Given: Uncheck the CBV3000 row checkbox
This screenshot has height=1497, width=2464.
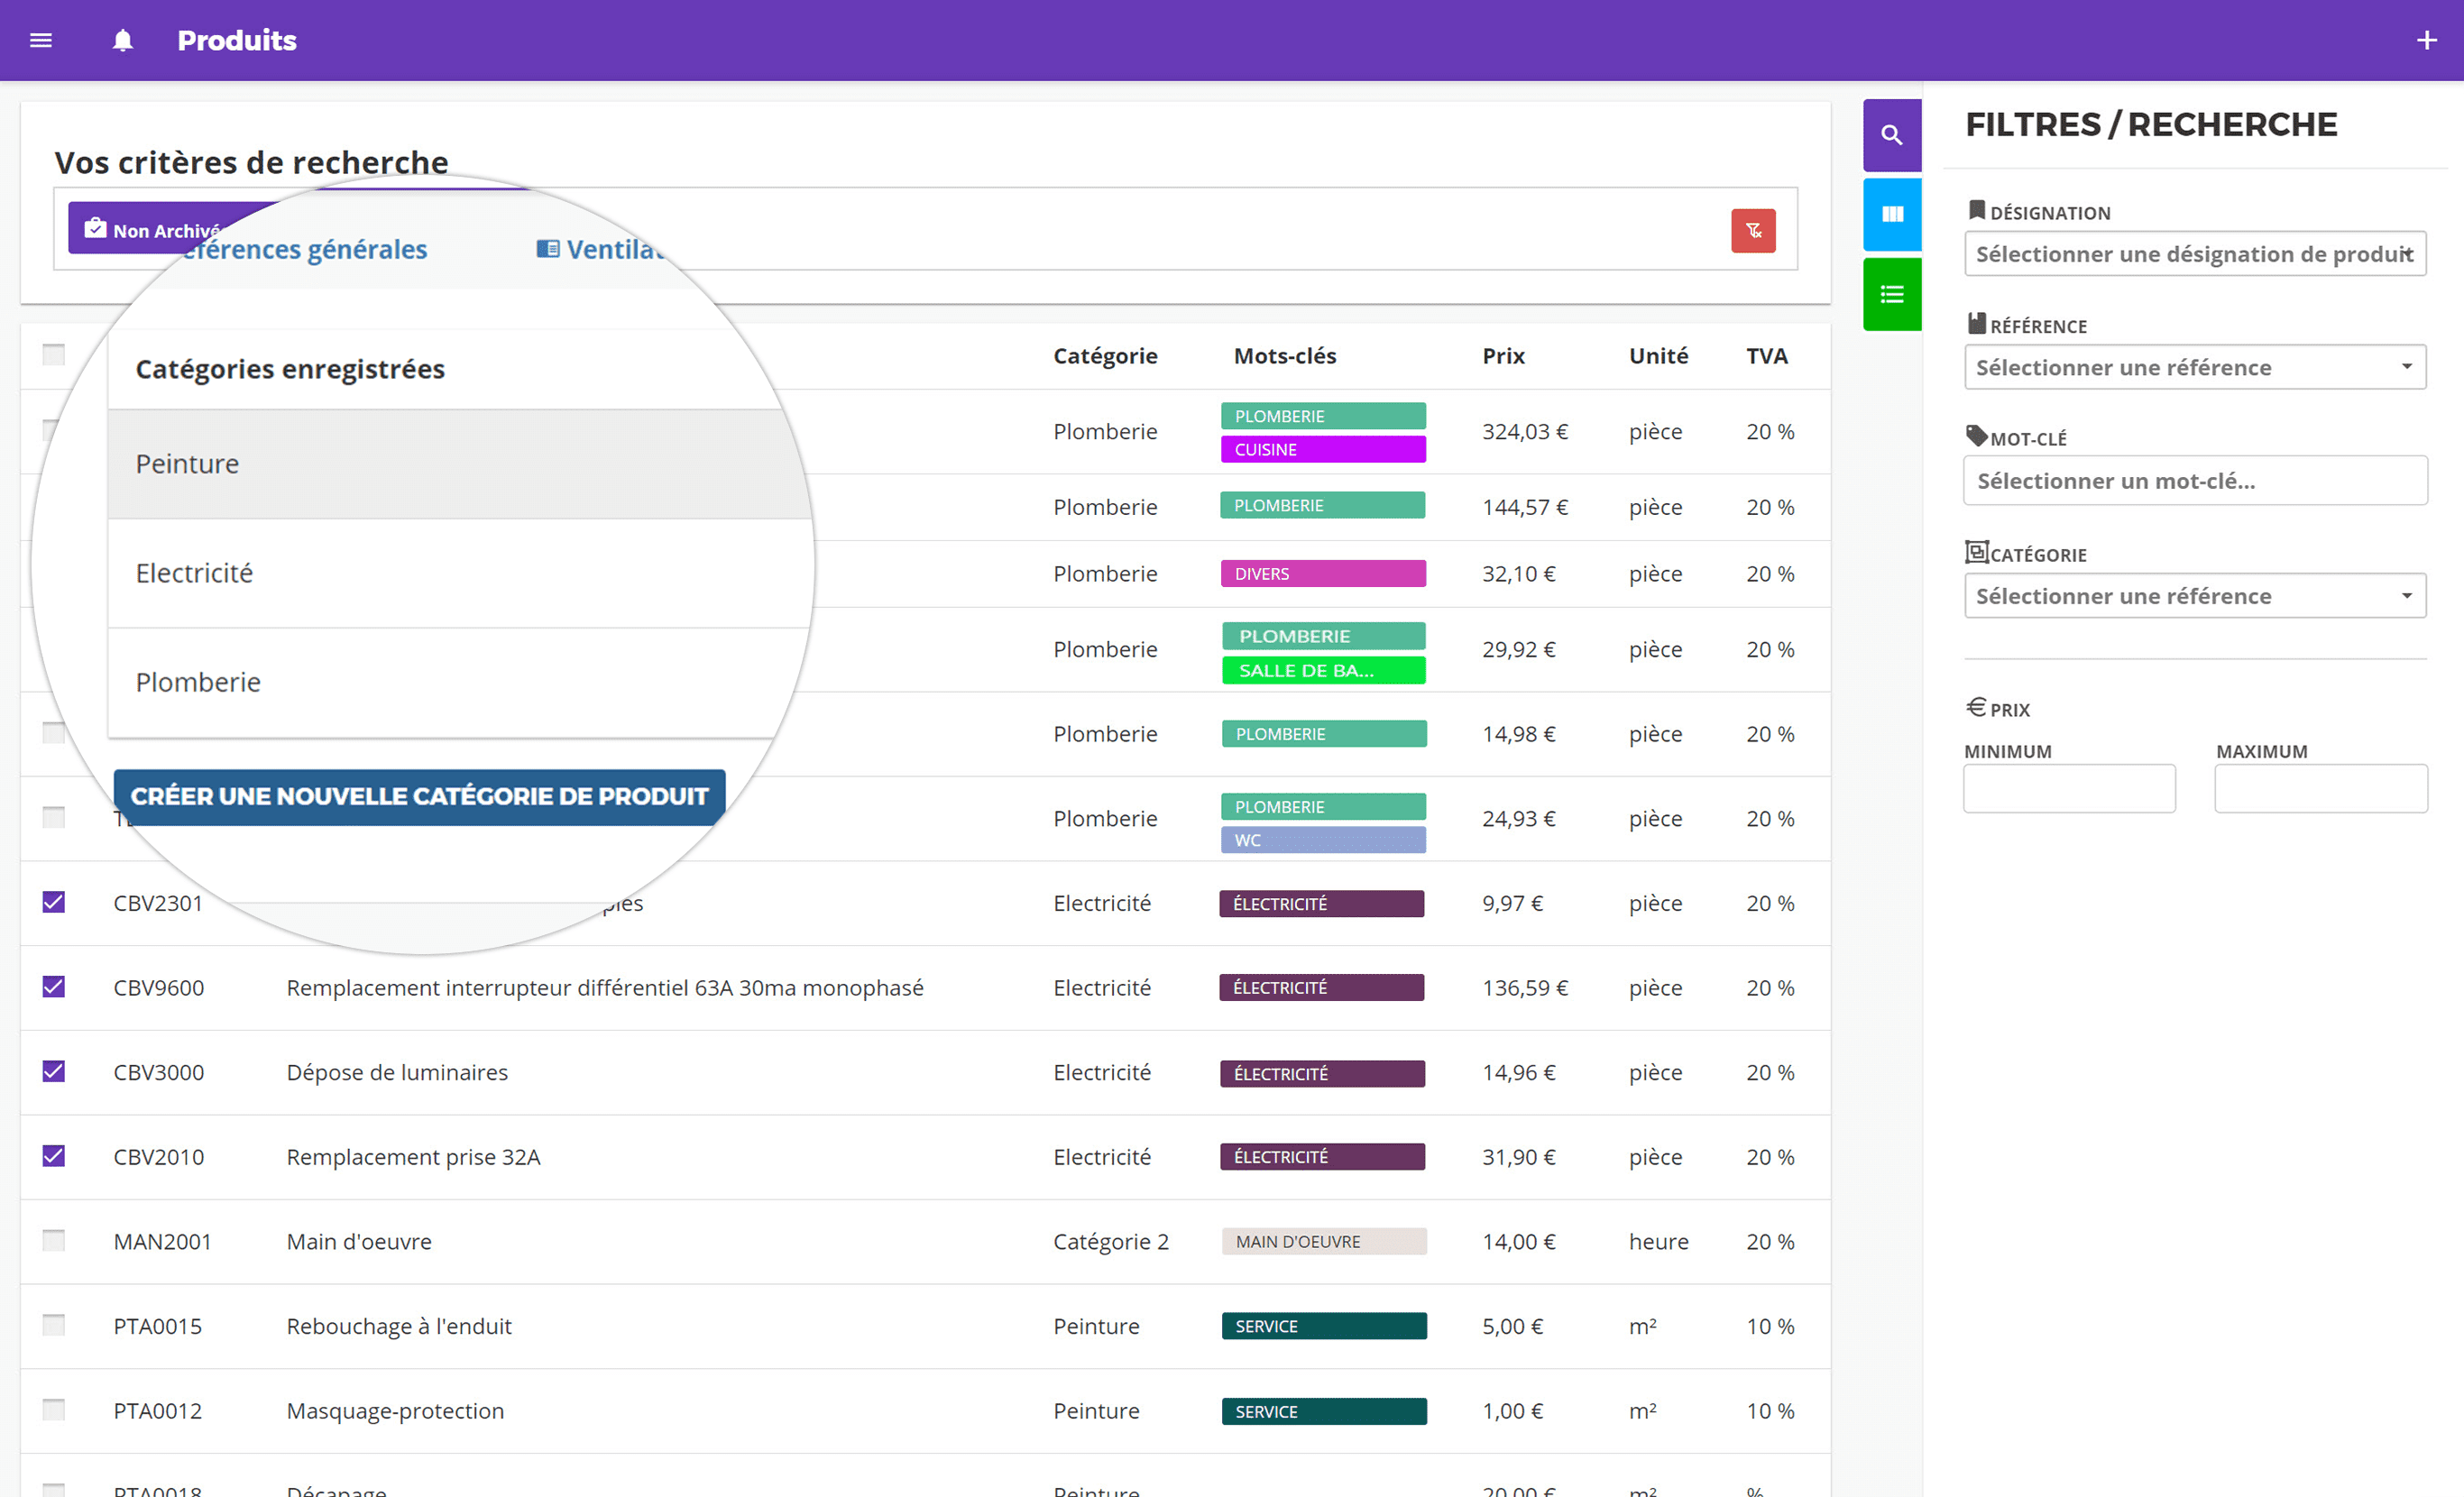Looking at the screenshot, I should [x=54, y=1071].
